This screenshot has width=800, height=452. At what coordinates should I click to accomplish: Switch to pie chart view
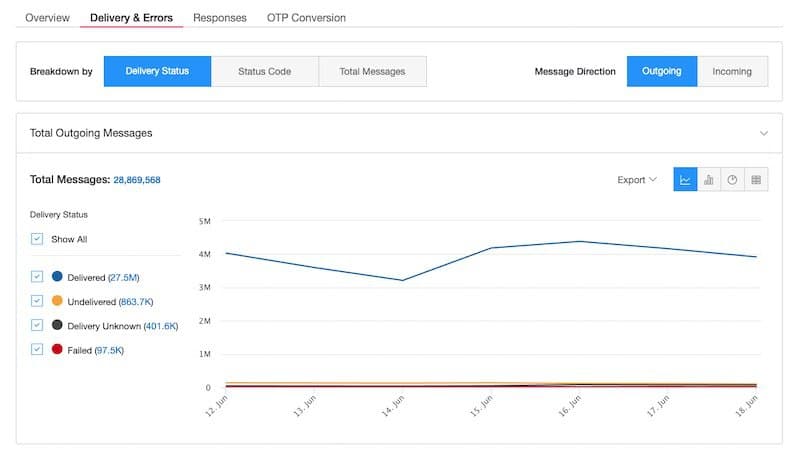tap(732, 180)
